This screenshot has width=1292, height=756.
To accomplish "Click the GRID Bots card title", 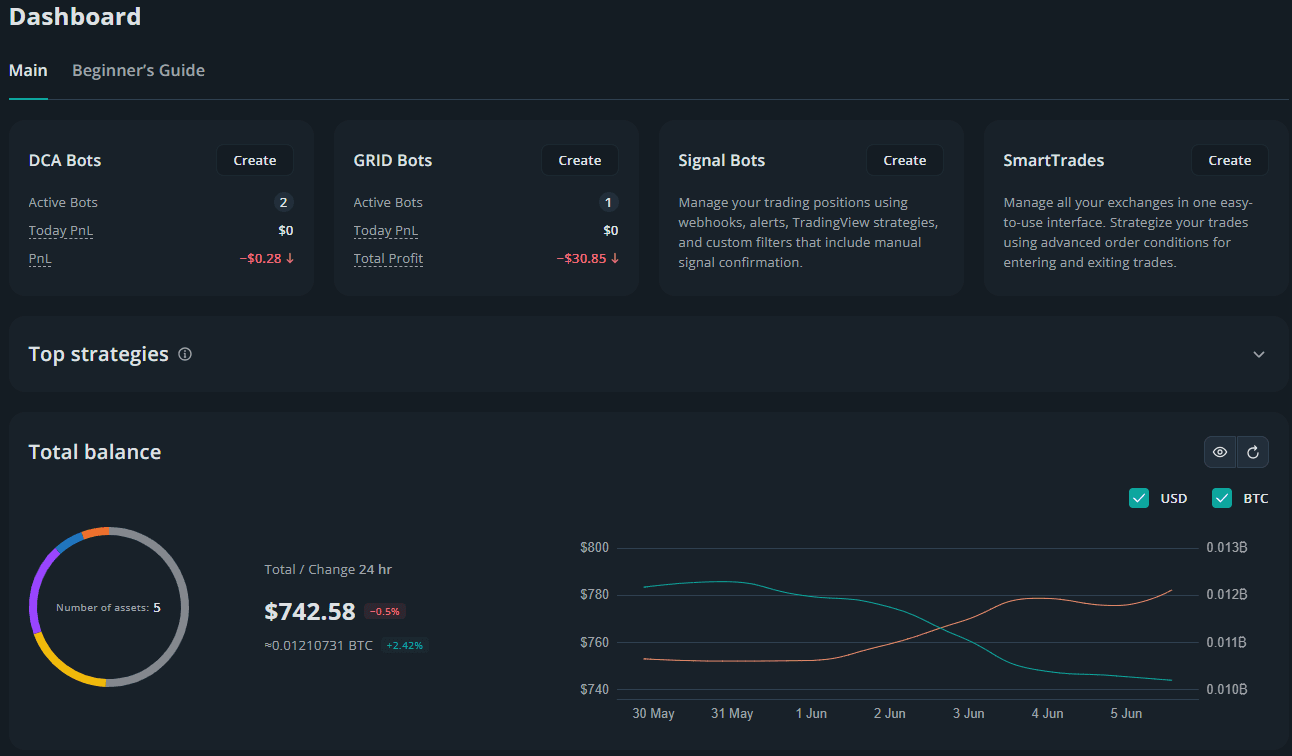I will coord(393,160).
